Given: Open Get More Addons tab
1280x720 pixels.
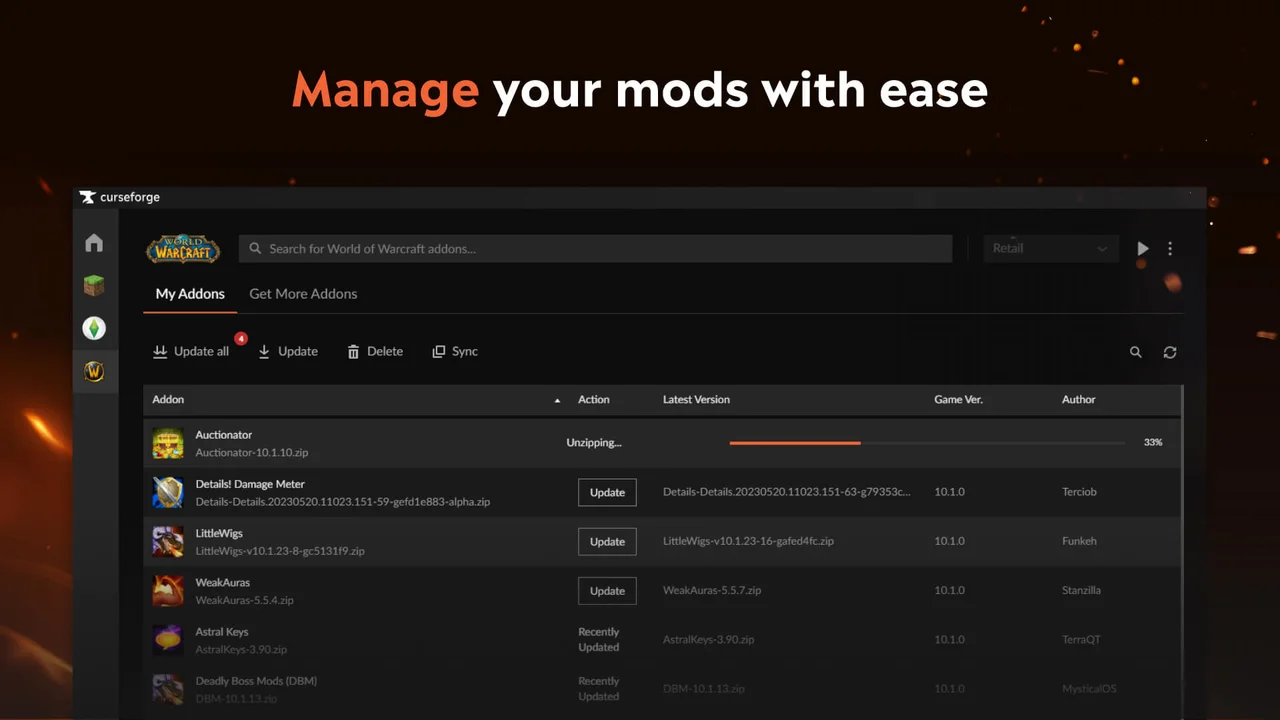Looking at the screenshot, I should click(303, 294).
